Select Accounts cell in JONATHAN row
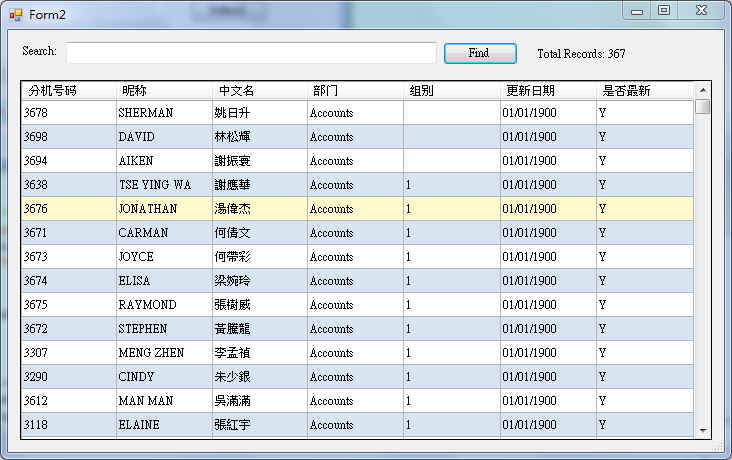 [355, 209]
